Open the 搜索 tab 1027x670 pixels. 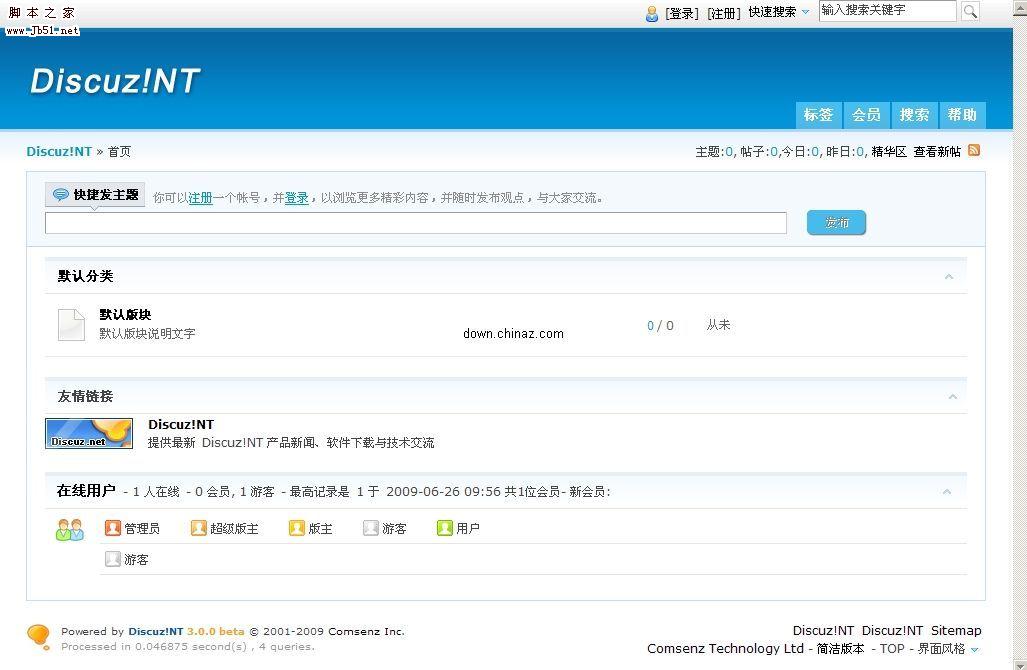pos(914,115)
